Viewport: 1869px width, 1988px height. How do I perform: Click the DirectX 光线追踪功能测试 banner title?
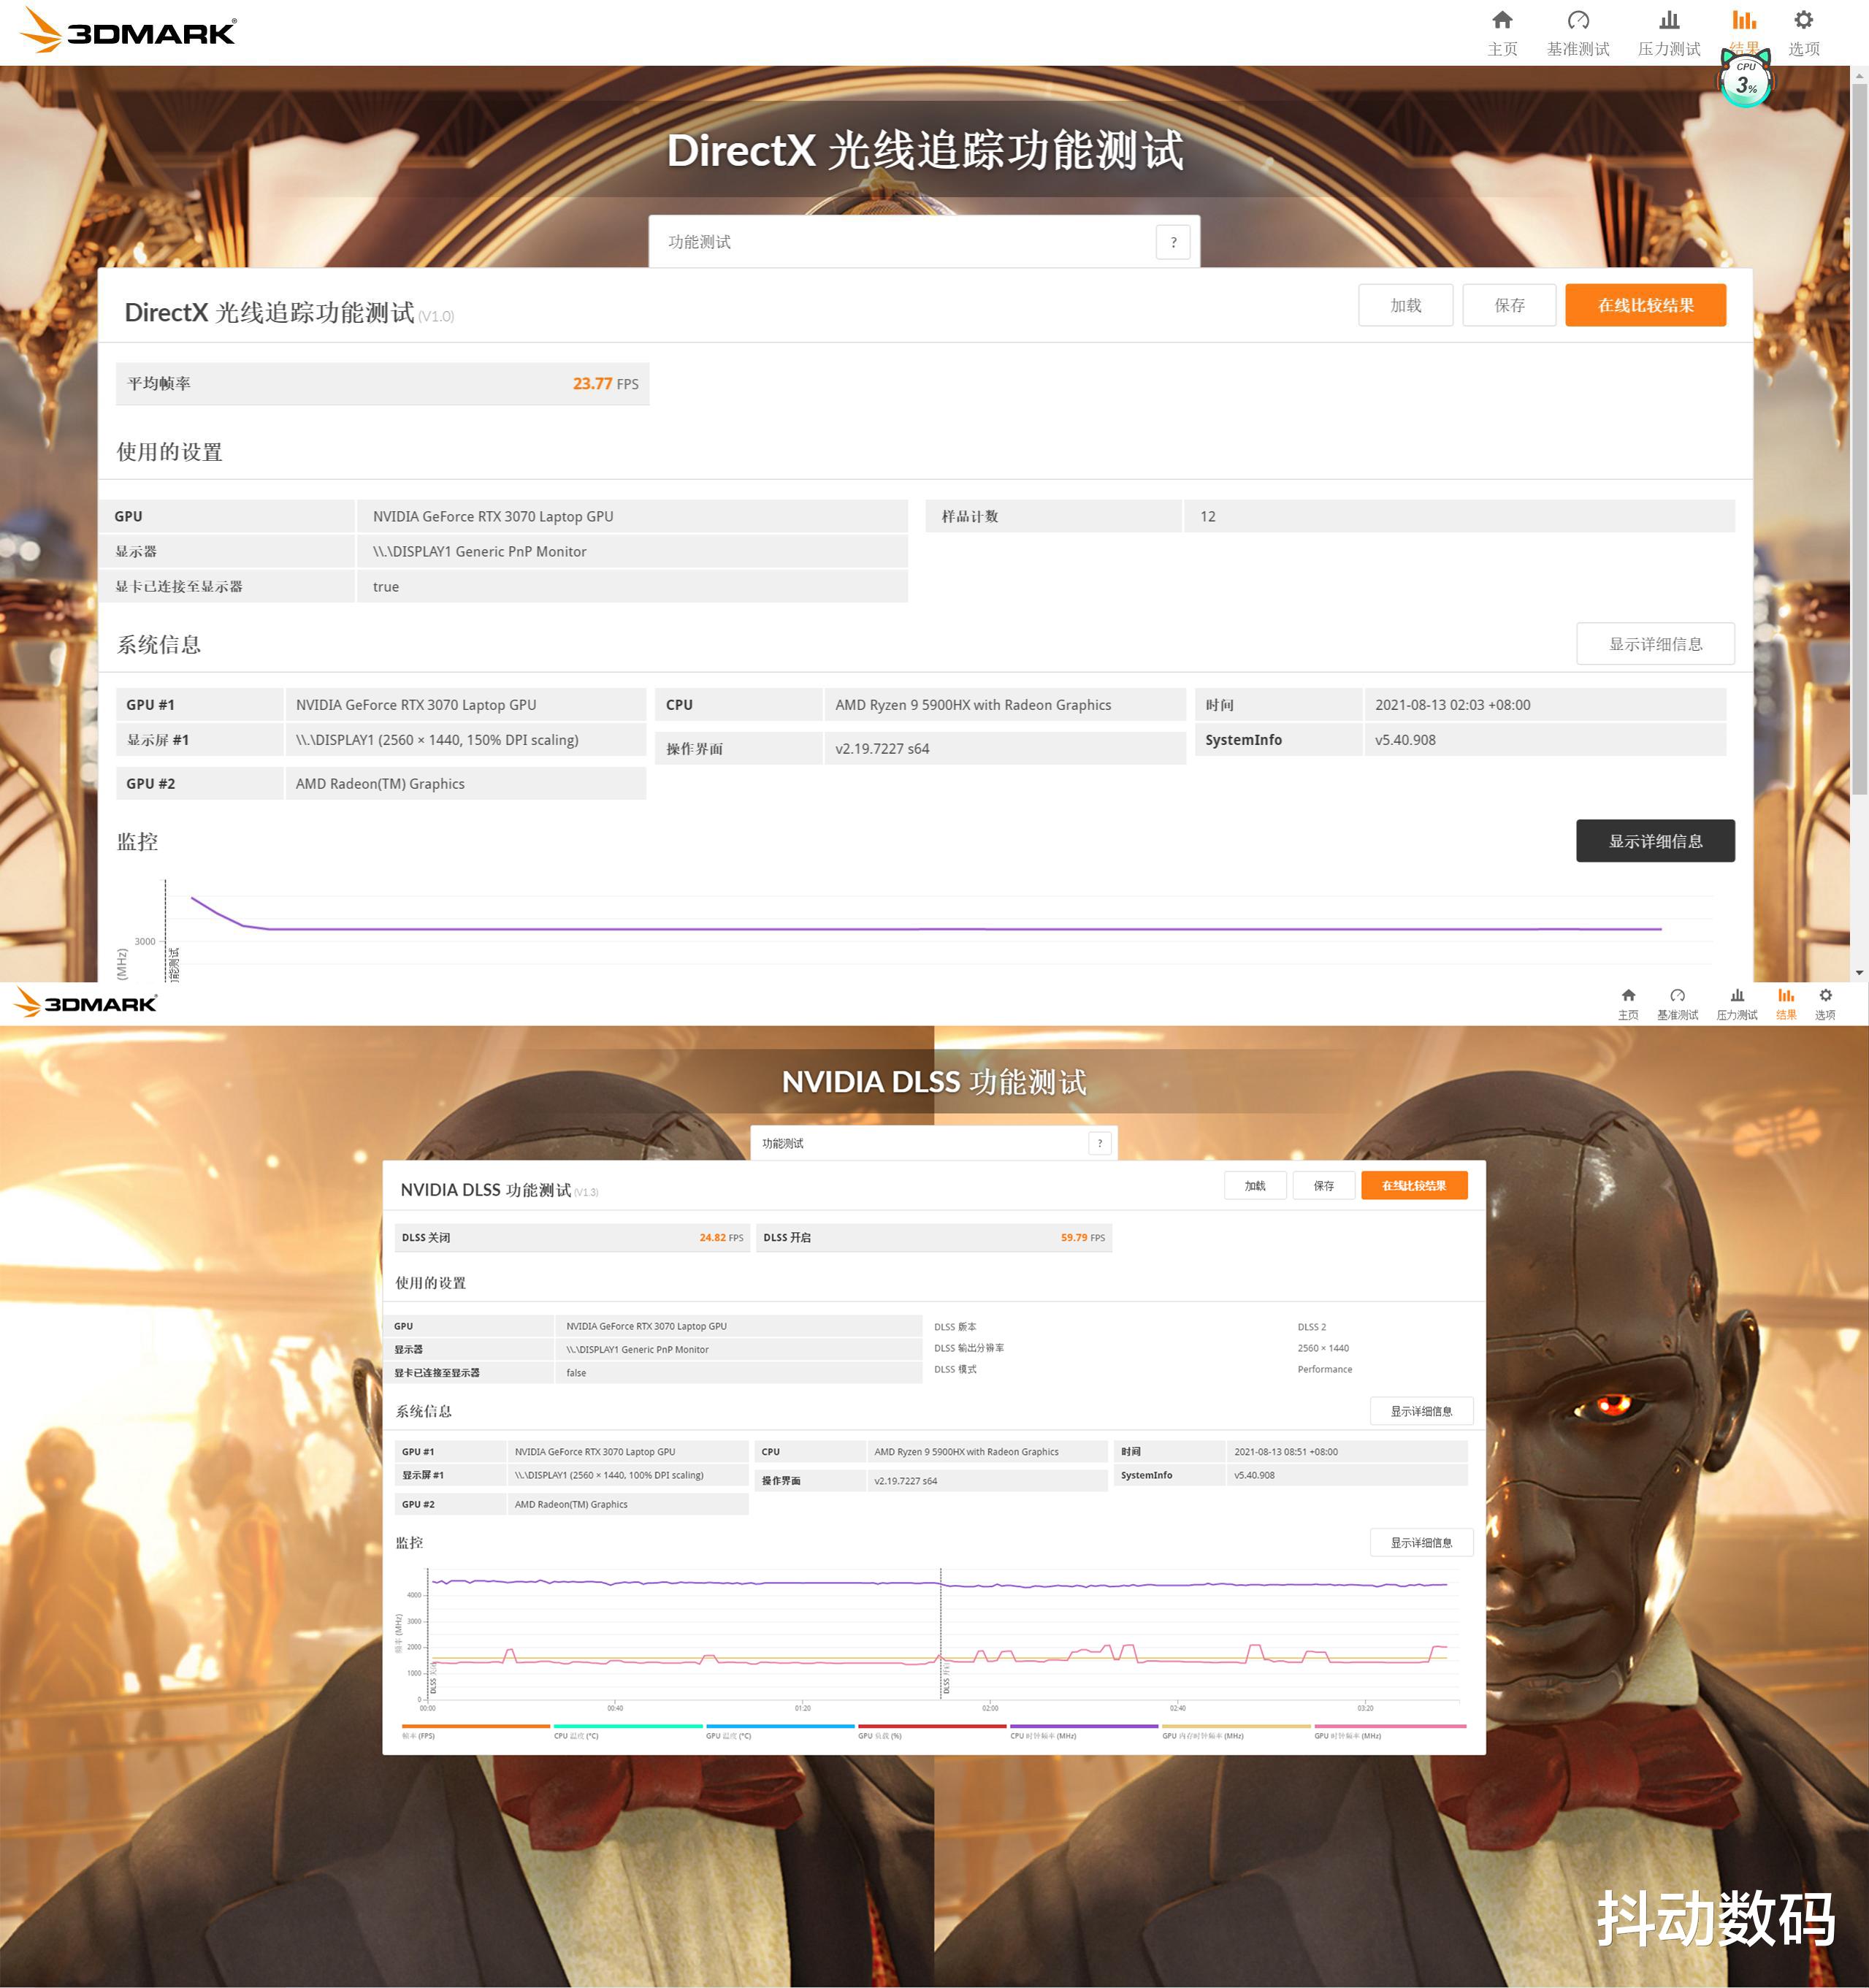(x=925, y=151)
